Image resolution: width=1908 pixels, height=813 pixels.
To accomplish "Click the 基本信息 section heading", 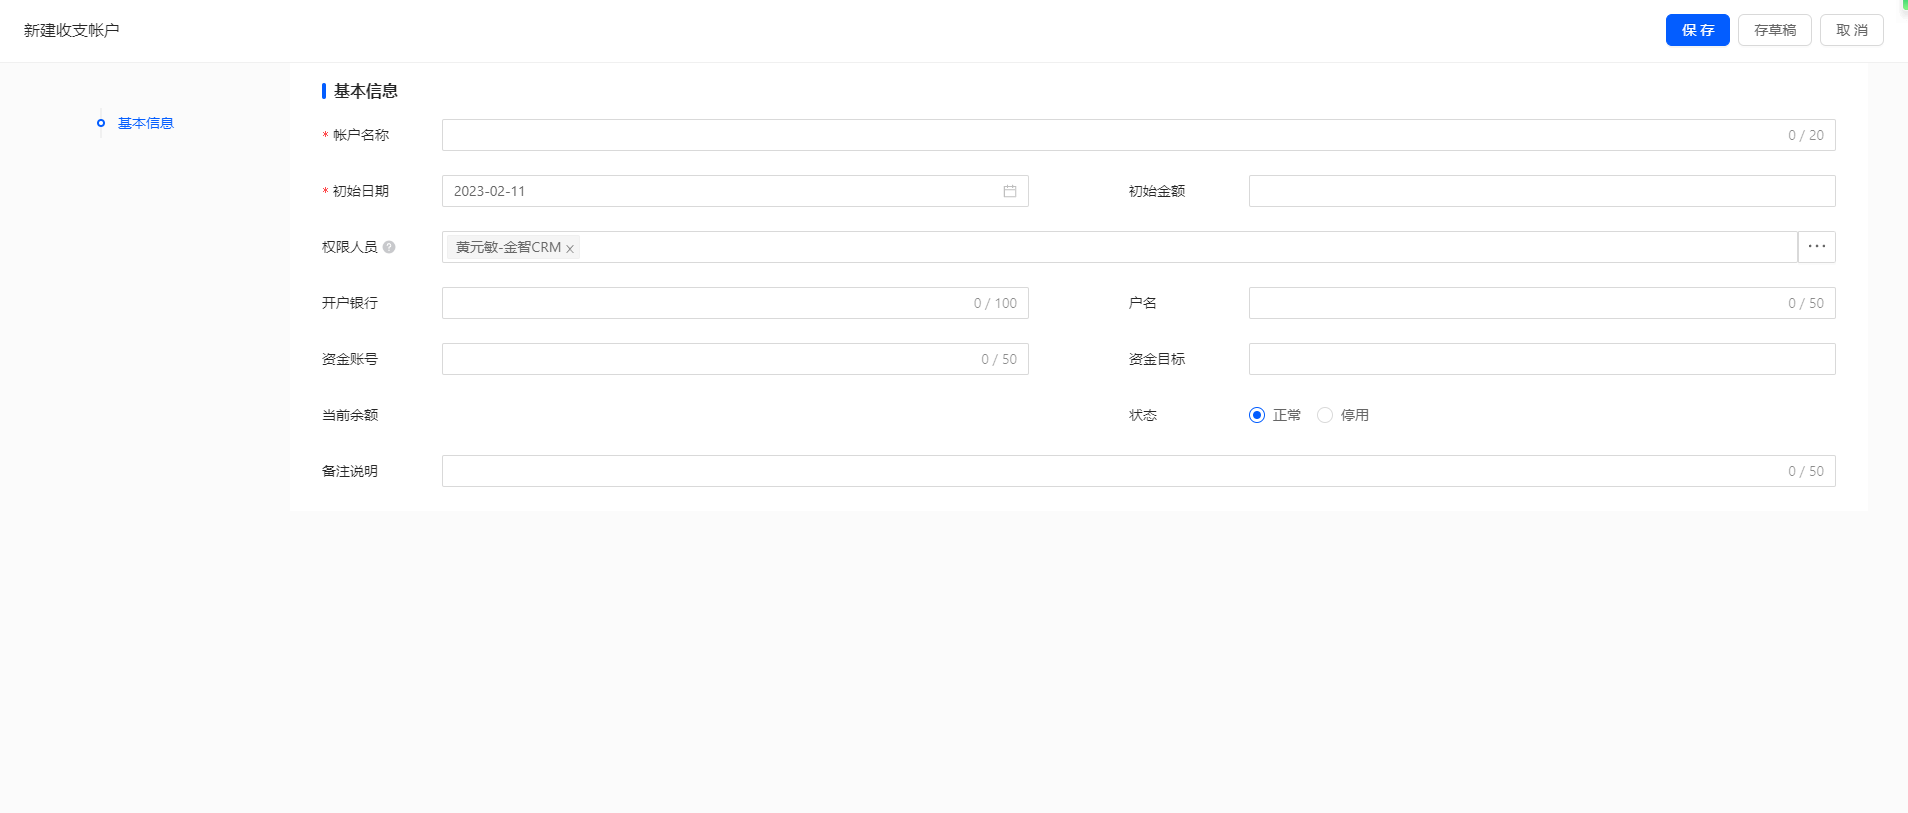I will coord(366,91).
